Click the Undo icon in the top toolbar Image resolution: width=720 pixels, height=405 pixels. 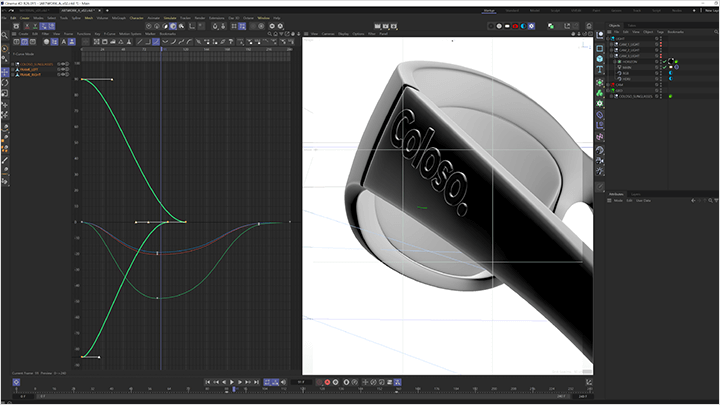(4, 10)
